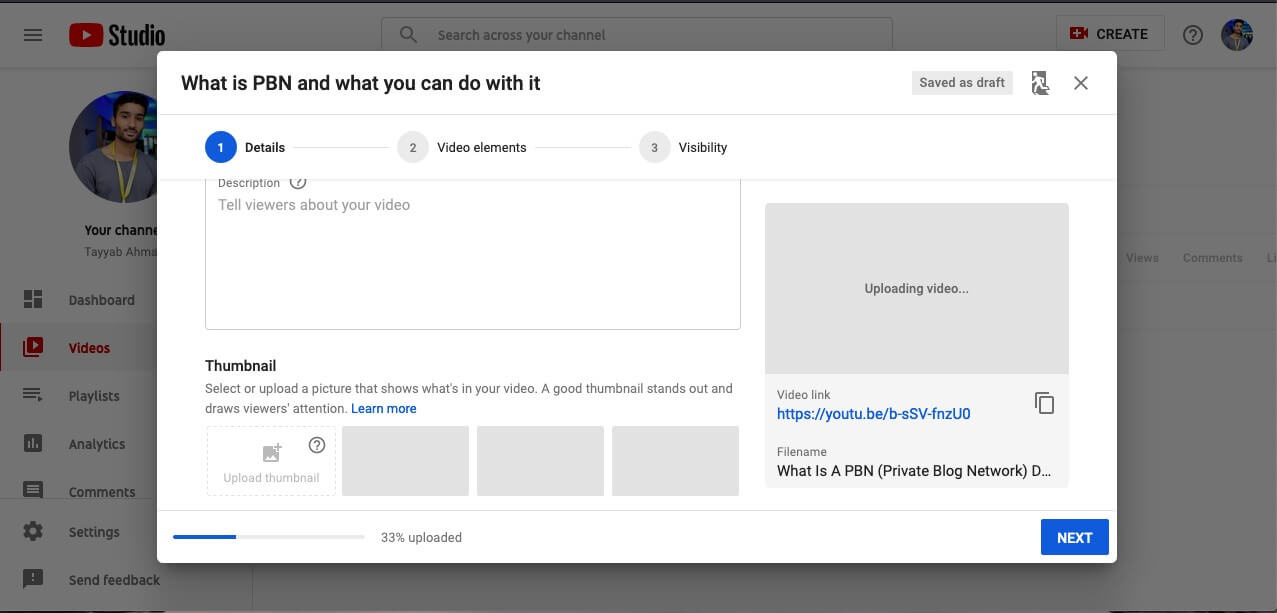The image size is (1277, 613).
Task: Click the hamburger menu icon
Action: point(33,35)
